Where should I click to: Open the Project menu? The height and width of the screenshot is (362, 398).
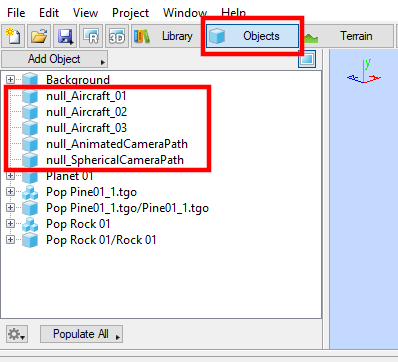[x=131, y=13]
